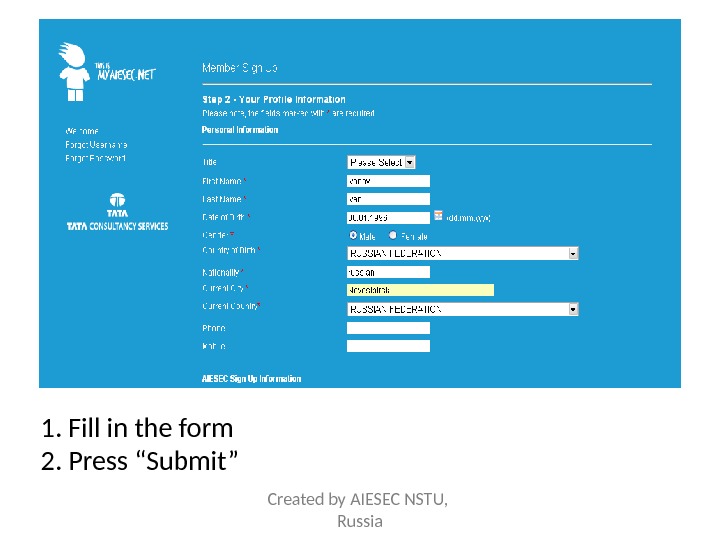Image resolution: width=720 pixels, height=540 pixels.
Task: Open the Forgot Username link
Action: (x=96, y=144)
